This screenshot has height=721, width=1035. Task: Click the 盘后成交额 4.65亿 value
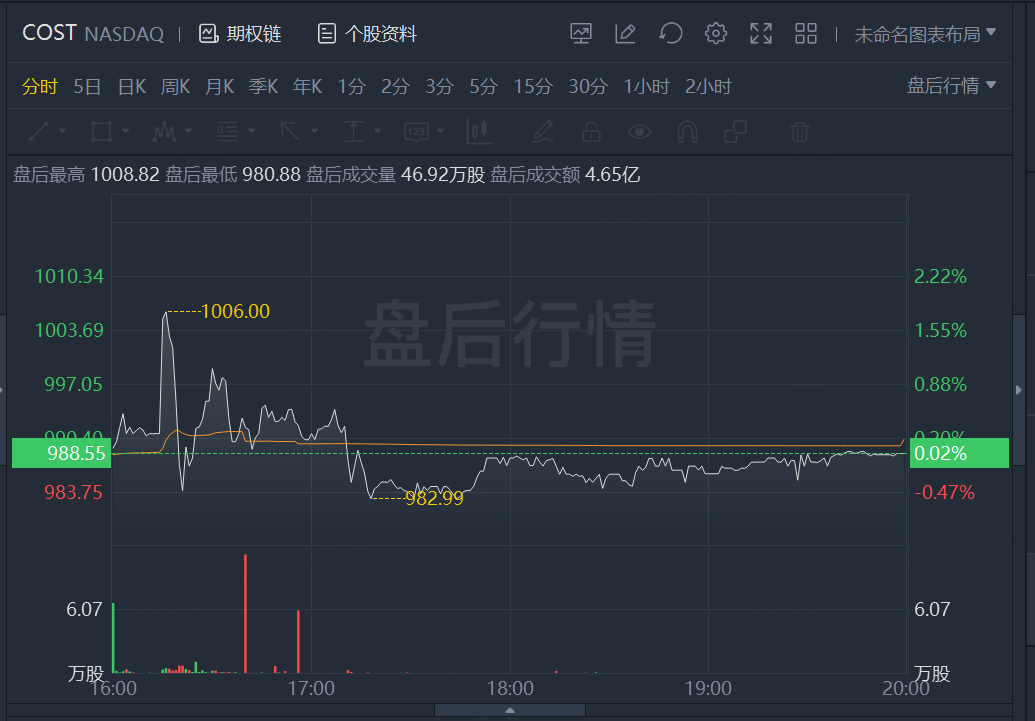613,175
